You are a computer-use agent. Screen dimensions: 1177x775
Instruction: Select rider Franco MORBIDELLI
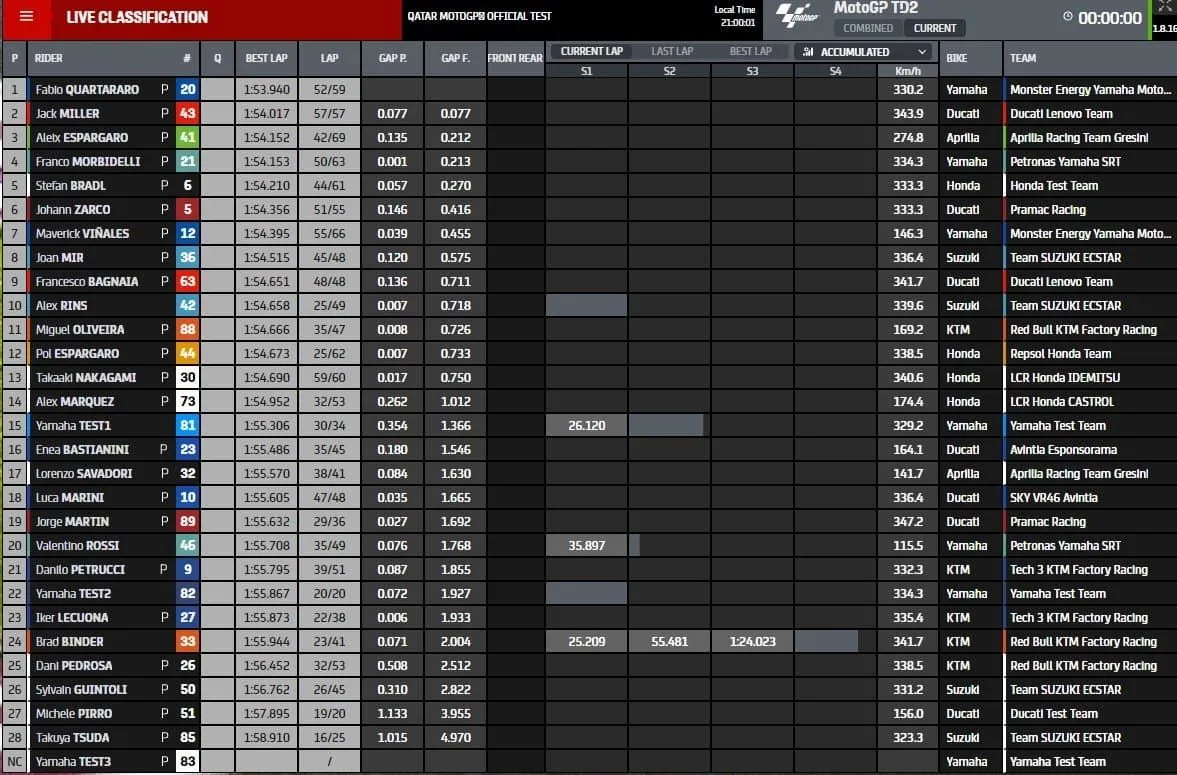click(88, 161)
